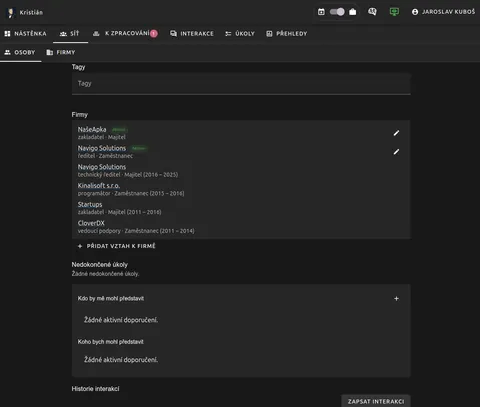This screenshot has height=407, width=480.
Task: Open the NašeApka company link
Action: pos(92,129)
